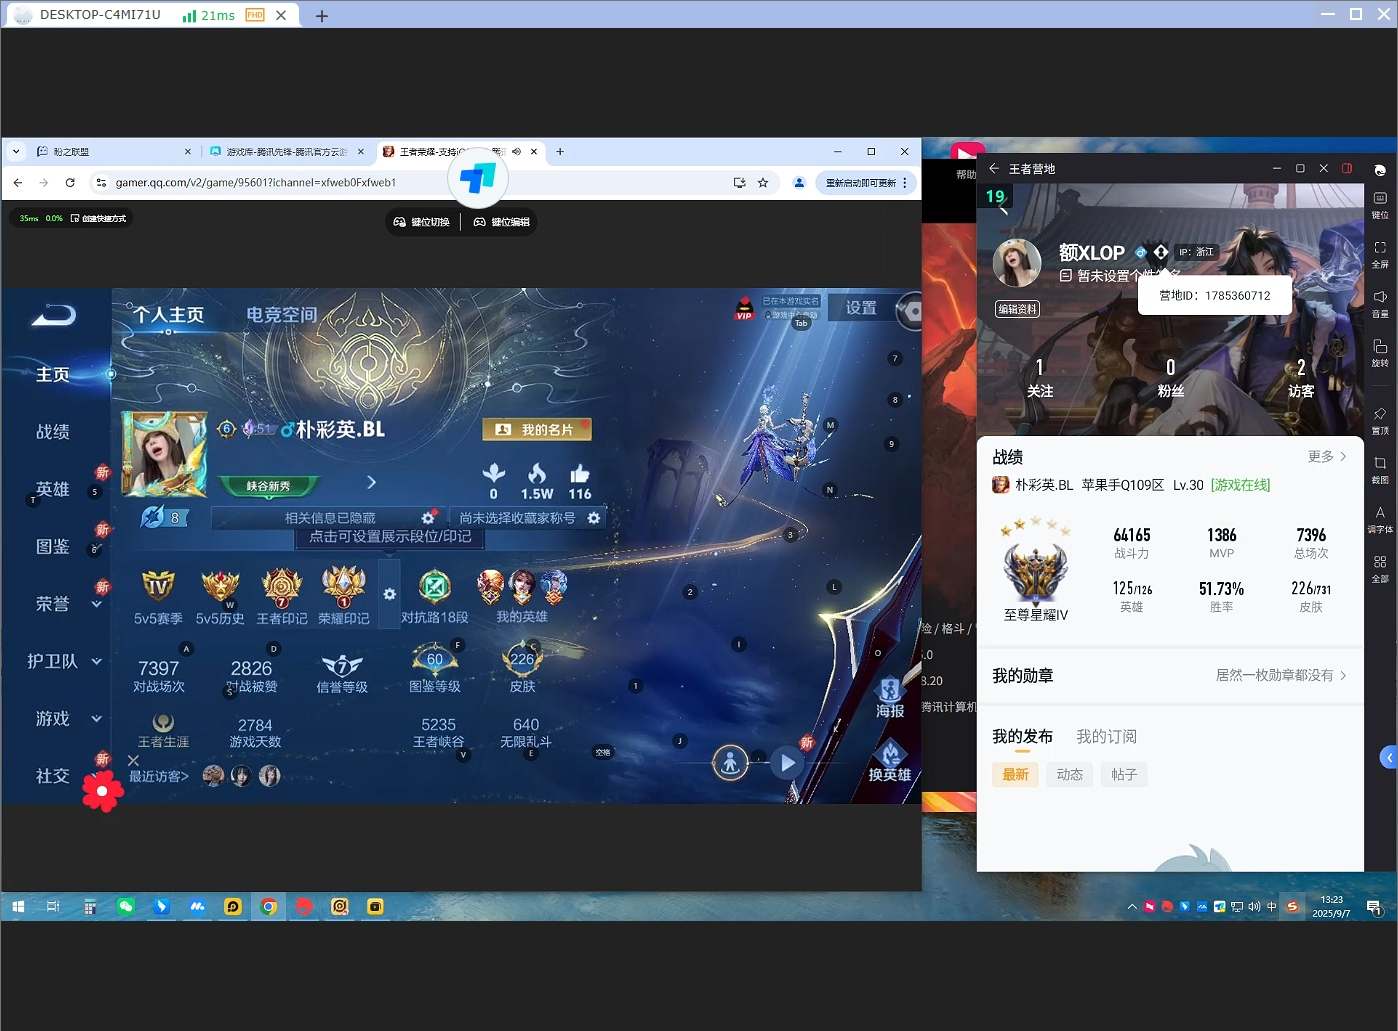
Task: Click the 旋转 rotate icon in right sidebar
Action: click(1380, 352)
